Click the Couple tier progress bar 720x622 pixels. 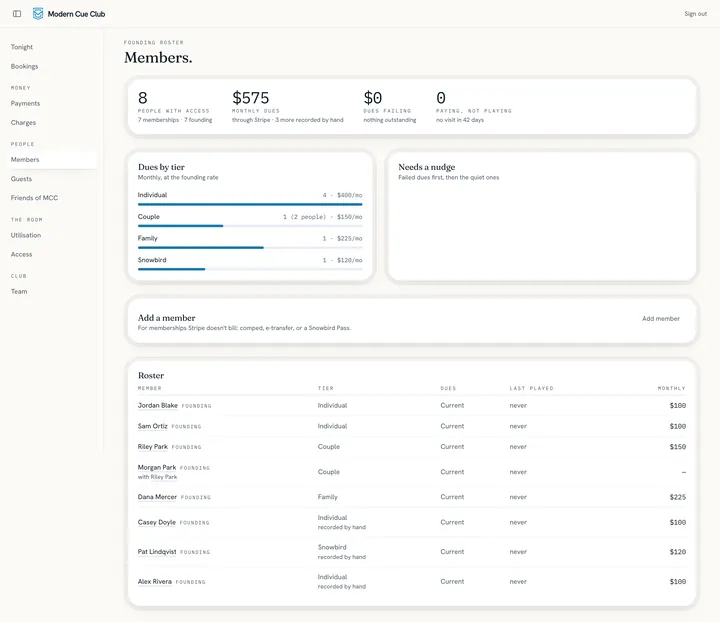click(250, 226)
